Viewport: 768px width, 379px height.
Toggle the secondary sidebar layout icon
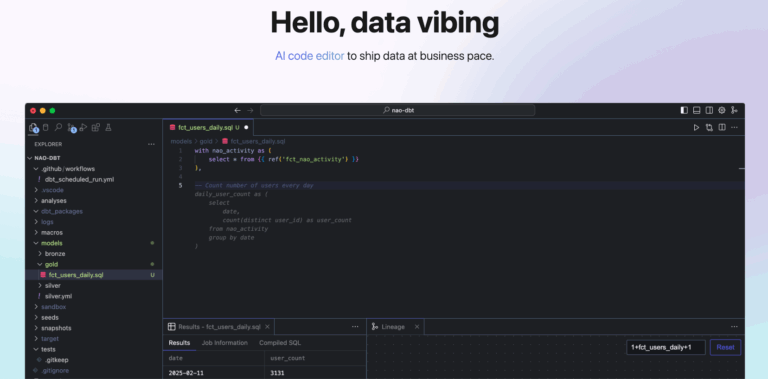(x=709, y=111)
